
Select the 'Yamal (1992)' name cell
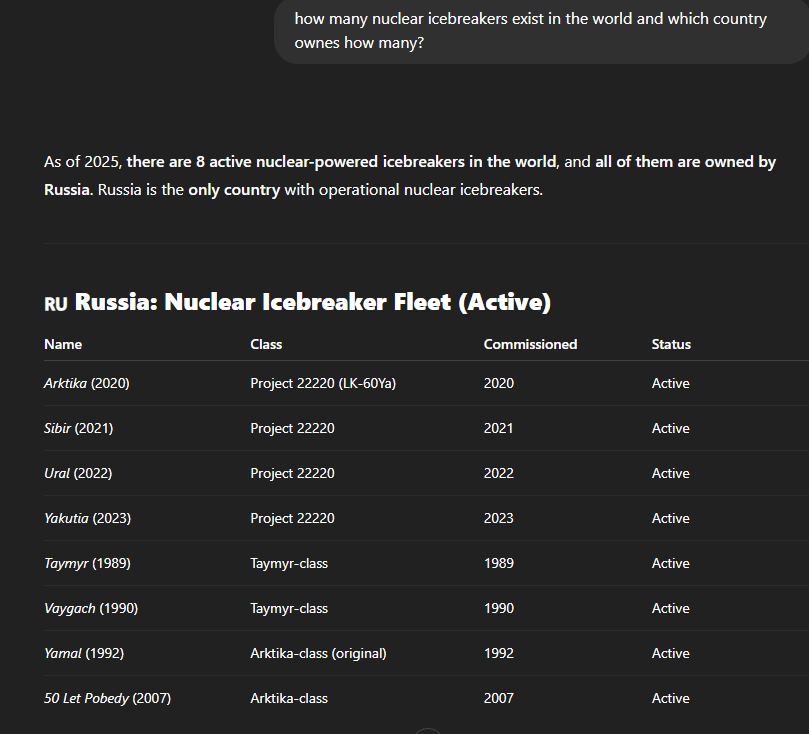click(84, 653)
